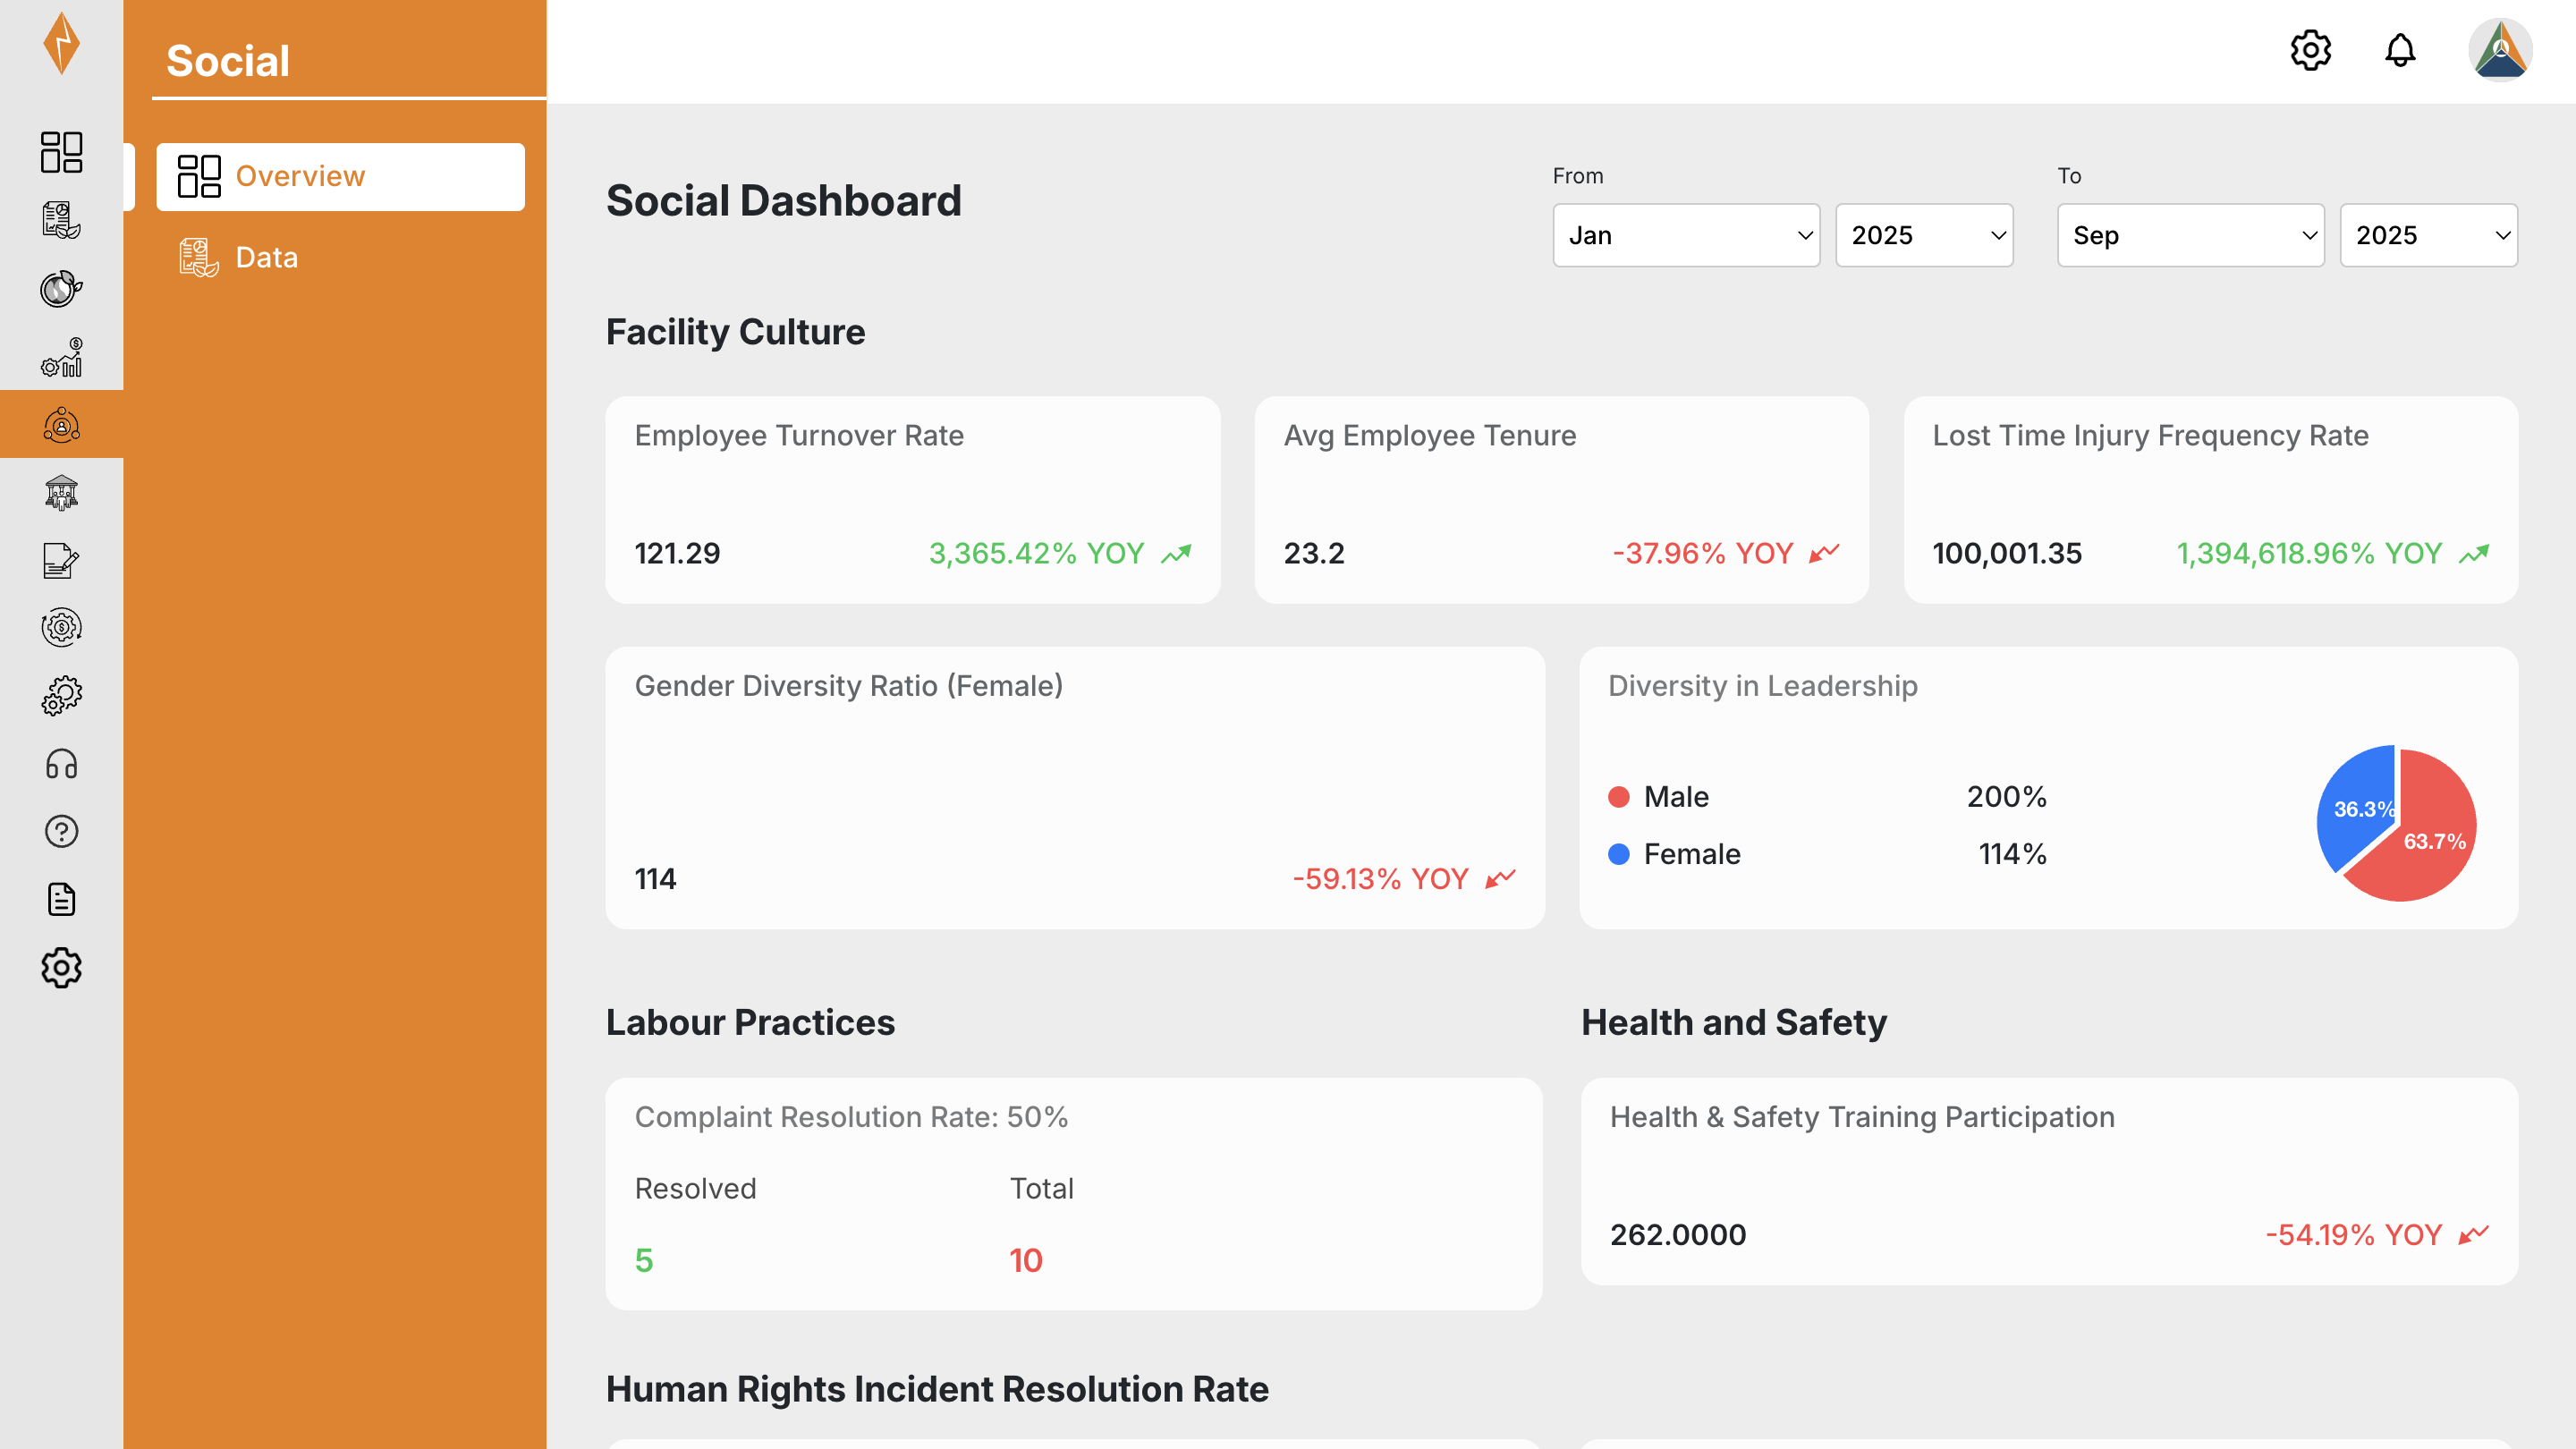The image size is (2576, 1449).
Task: Expand the To month dropdown showing Sep
Action: tap(2190, 235)
